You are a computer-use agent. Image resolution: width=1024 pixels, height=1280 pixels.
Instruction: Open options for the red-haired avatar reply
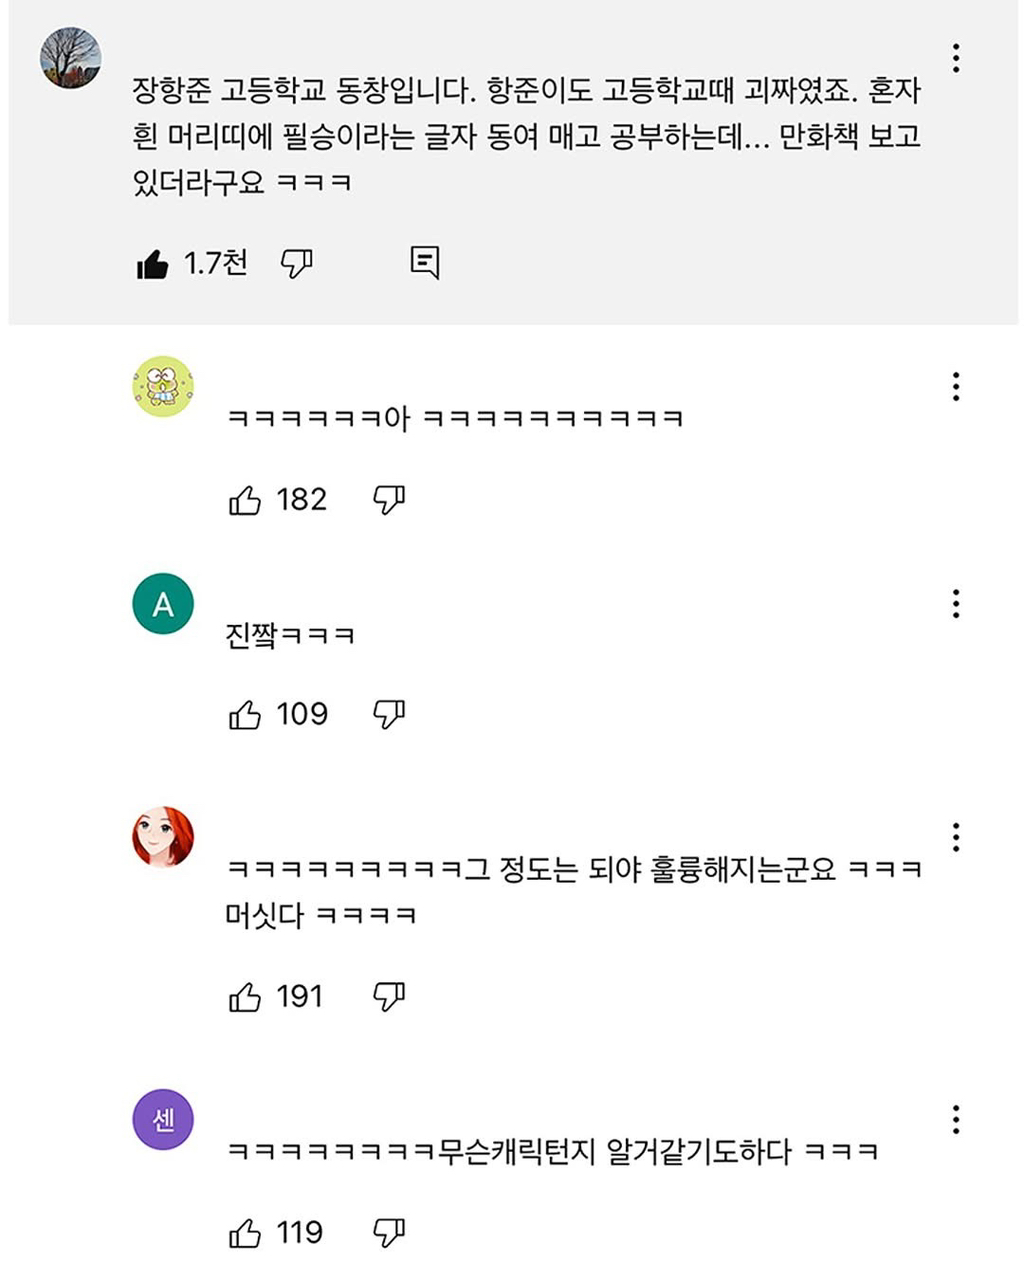coord(956,837)
